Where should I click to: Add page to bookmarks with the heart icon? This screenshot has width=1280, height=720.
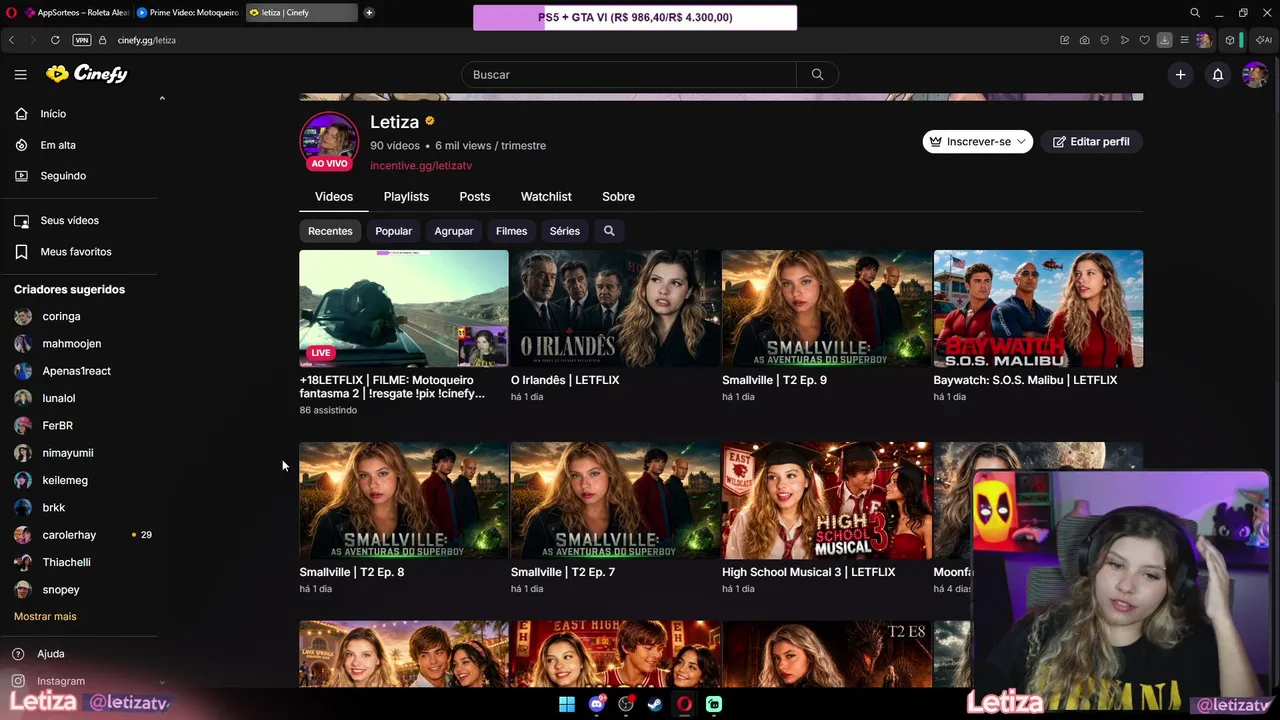tap(1144, 40)
